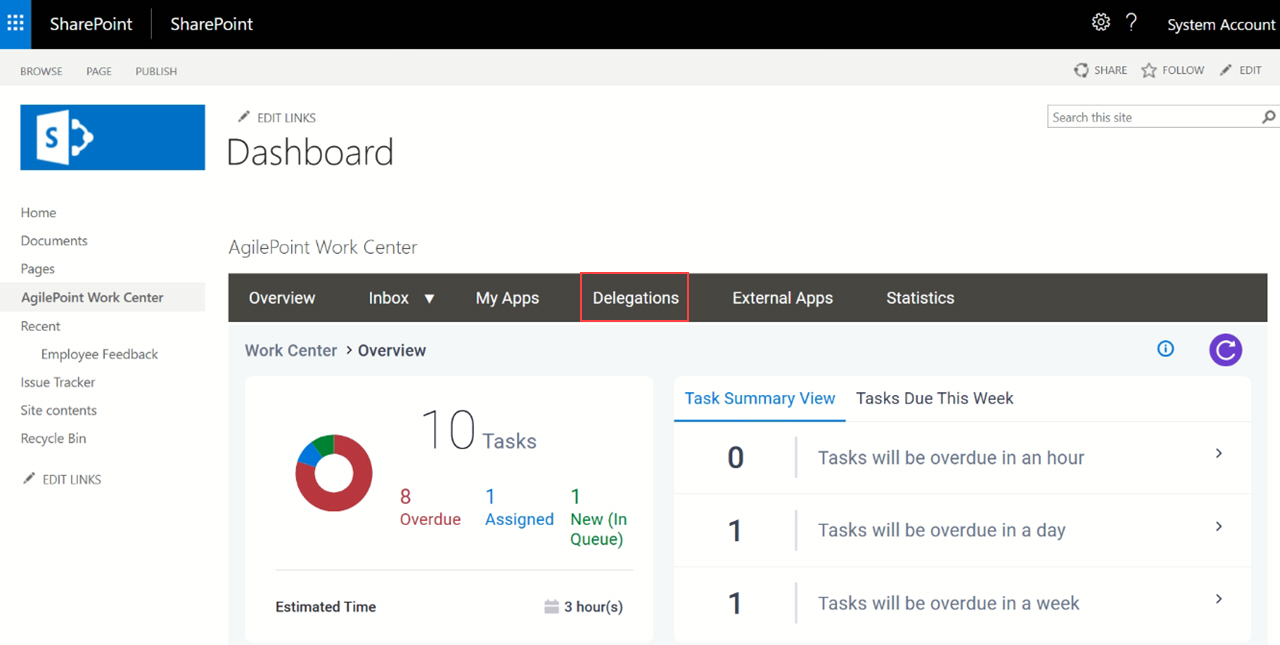Click 'Tasks will be overdue in an hour'
1280x645 pixels.
(x=951, y=457)
